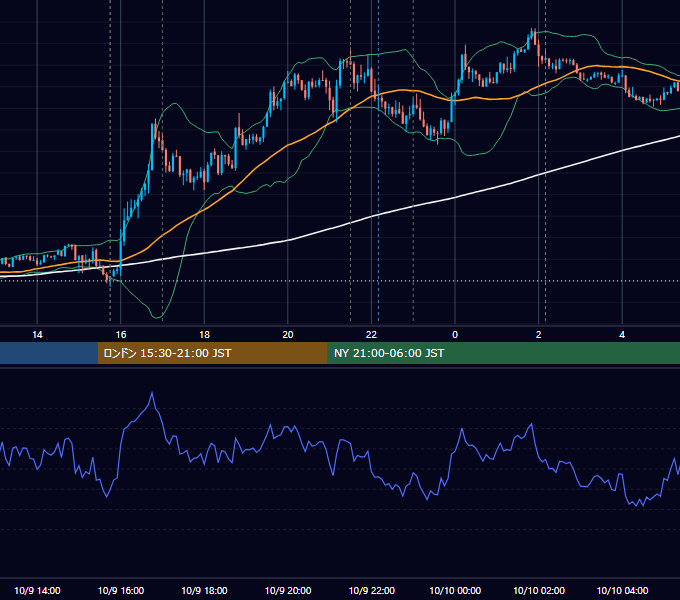
Task: Click the 10/10 04:00 time label
Action: (x=622, y=590)
